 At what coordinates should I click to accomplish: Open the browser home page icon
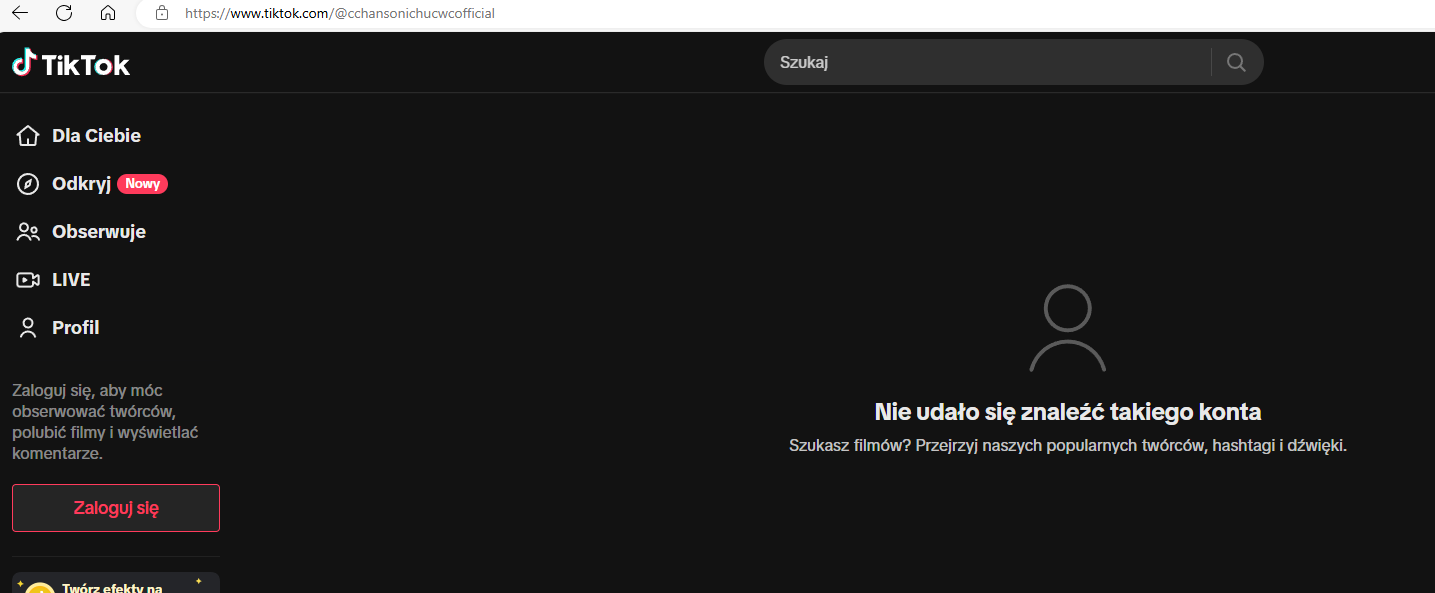(108, 13)
